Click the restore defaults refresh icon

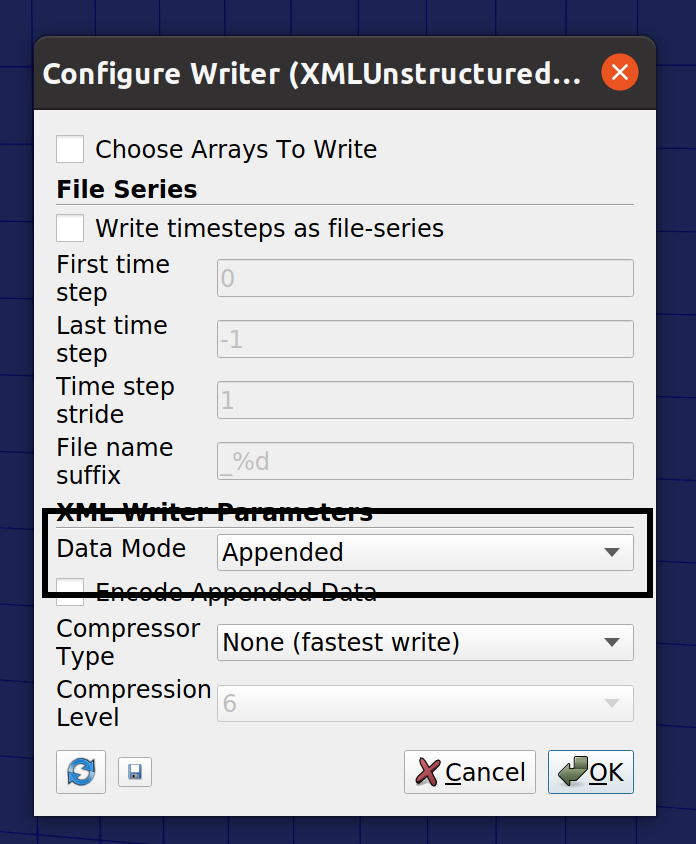(x=81, y=771)
